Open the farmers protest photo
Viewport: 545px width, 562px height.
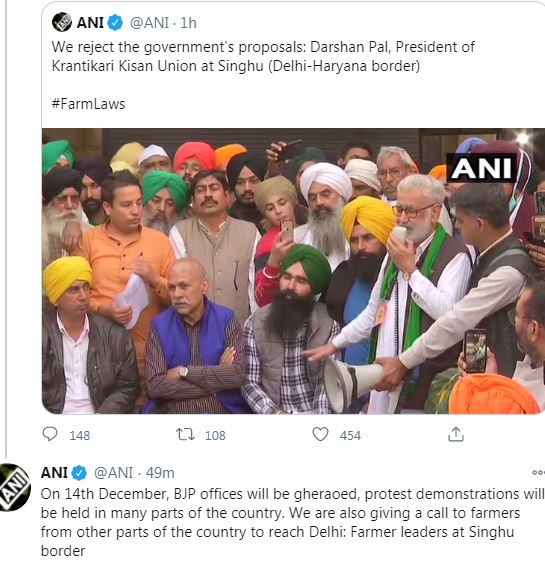pos(293,271)
